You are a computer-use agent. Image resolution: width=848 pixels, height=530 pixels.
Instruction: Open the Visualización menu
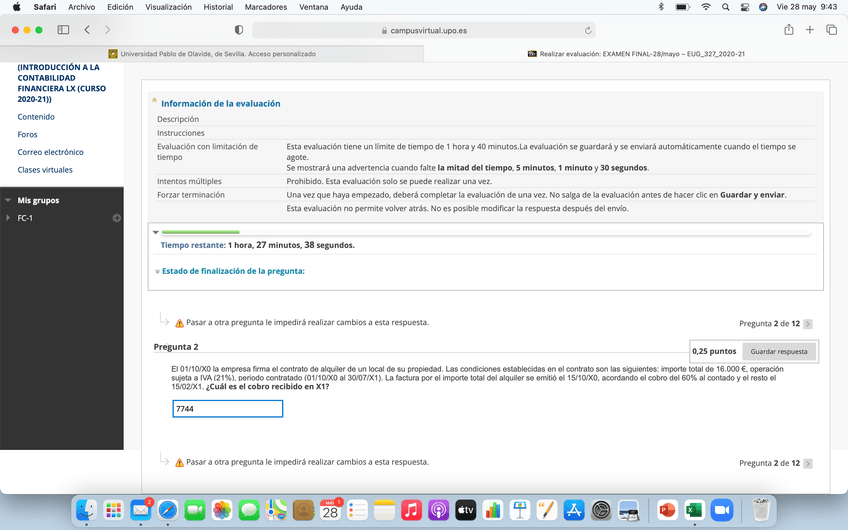pyautogui.click(x=168, y=7)
